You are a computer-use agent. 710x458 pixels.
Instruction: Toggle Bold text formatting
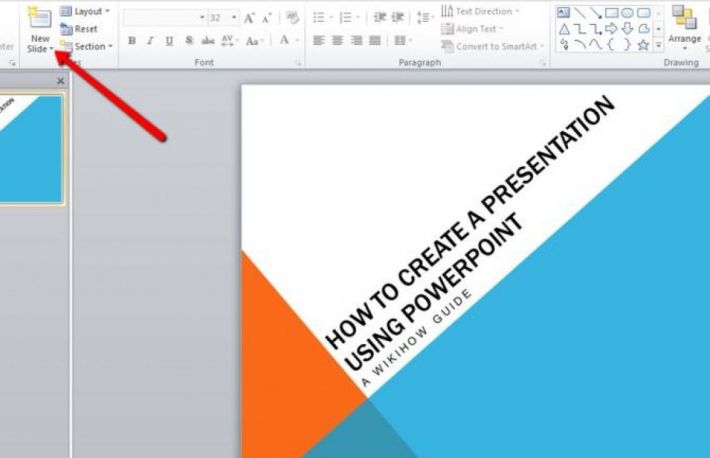[131, 41]
